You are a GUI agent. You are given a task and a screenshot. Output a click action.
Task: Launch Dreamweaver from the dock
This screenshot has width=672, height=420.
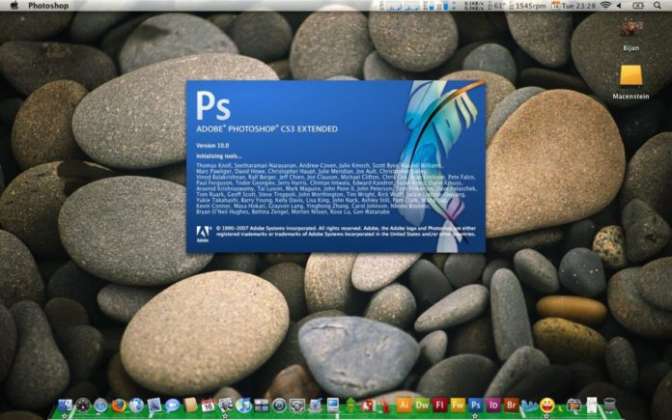tap(422, 406)
